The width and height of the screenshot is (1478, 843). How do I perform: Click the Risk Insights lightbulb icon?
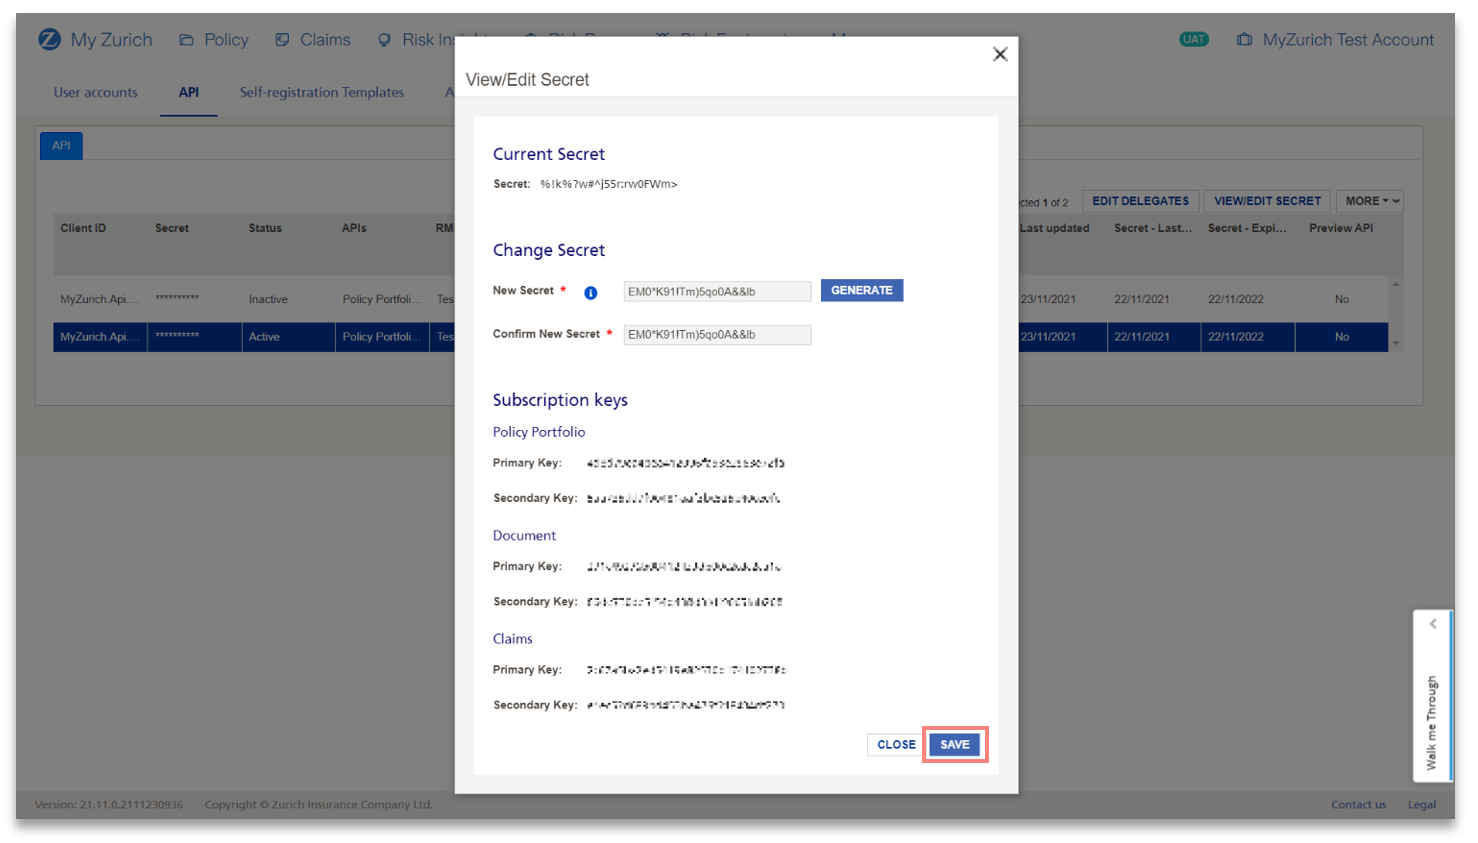coord(384,40)
